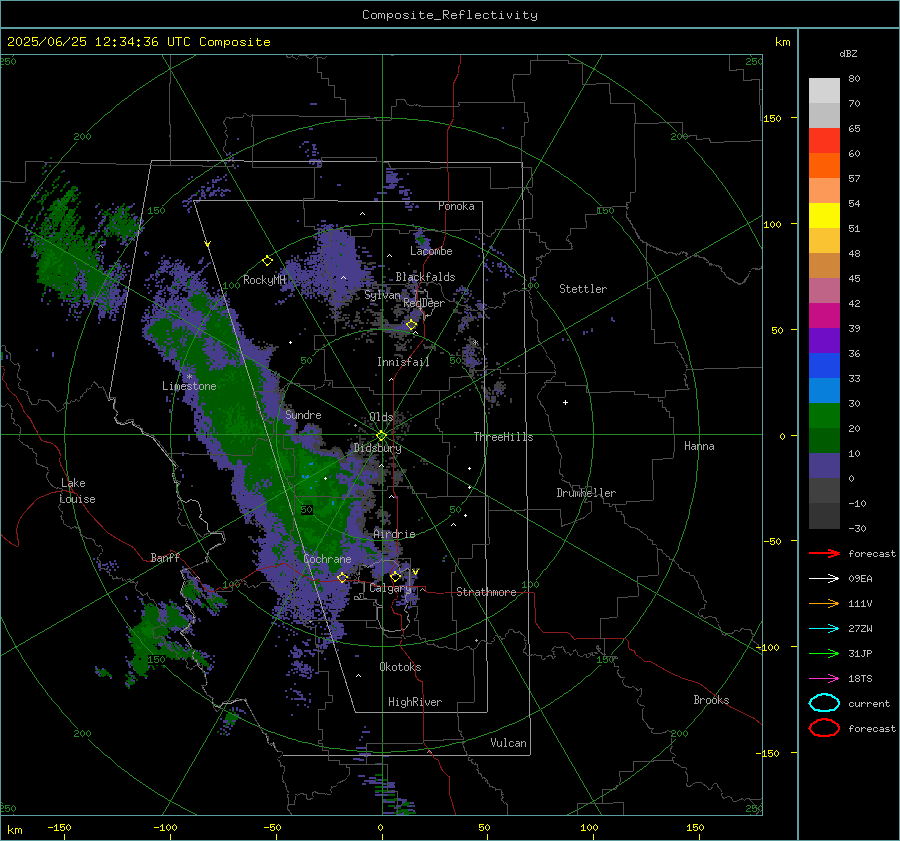Click the cyan current ellipse icon
900x841 pixels.
(x=824, y=703)
